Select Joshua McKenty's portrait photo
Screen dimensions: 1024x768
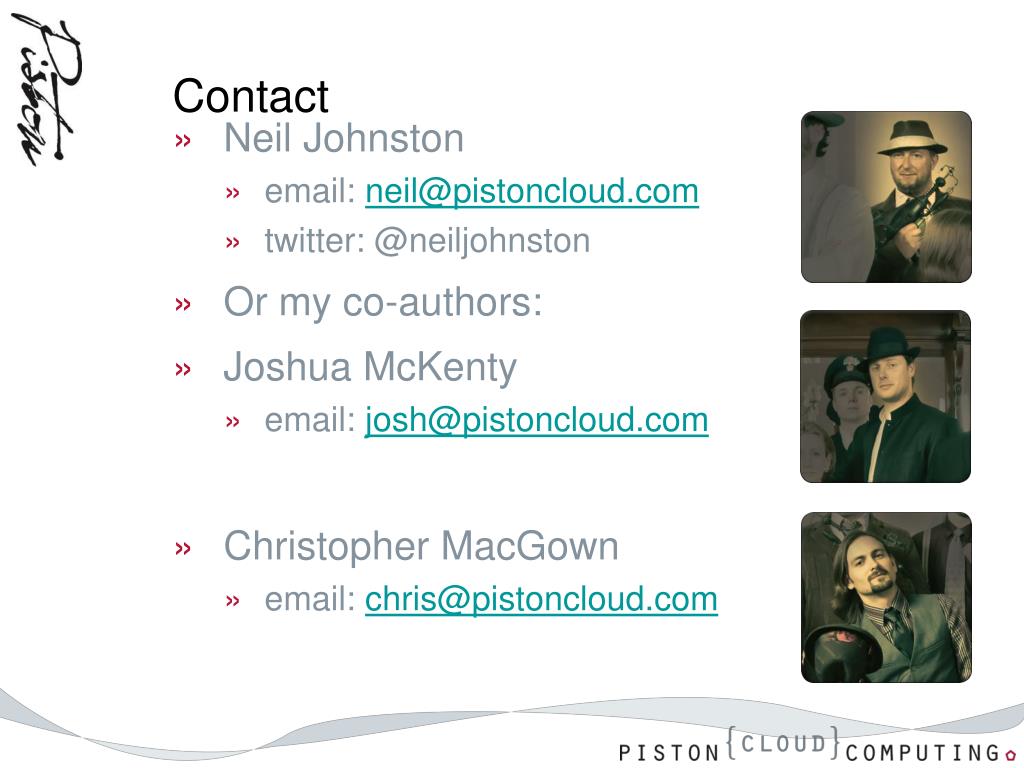coord(885,396)
